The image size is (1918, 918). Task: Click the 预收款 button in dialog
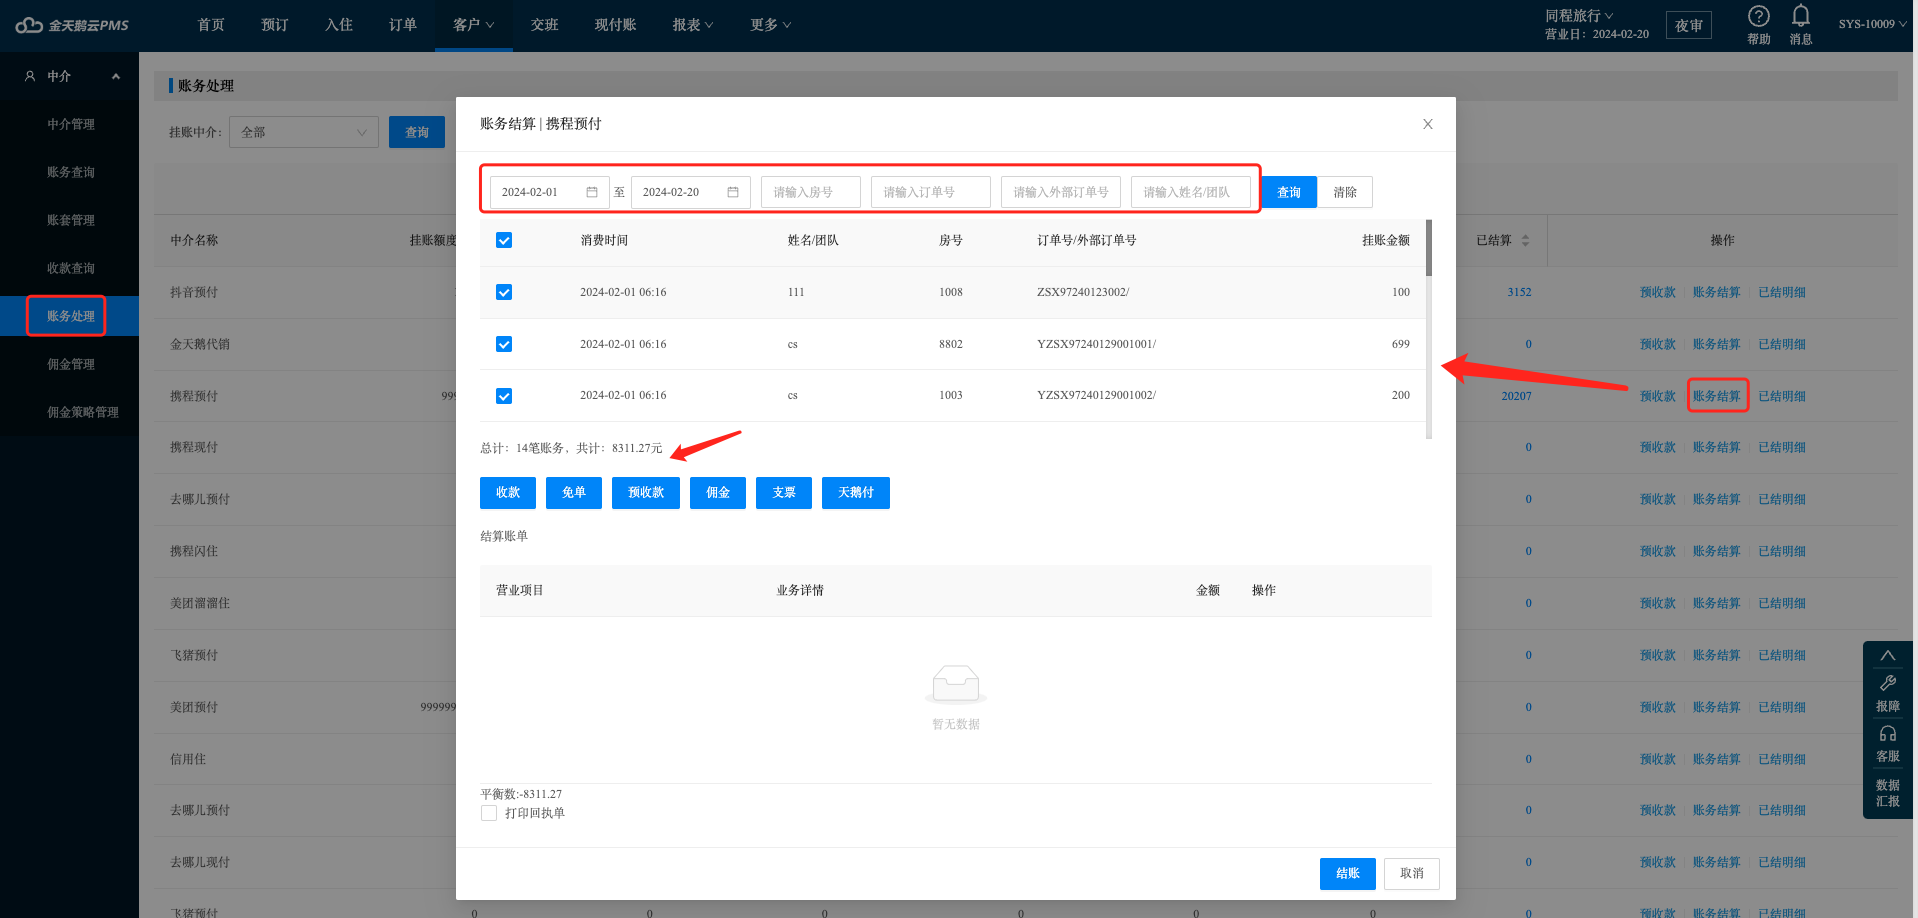[x=646, y=493]
